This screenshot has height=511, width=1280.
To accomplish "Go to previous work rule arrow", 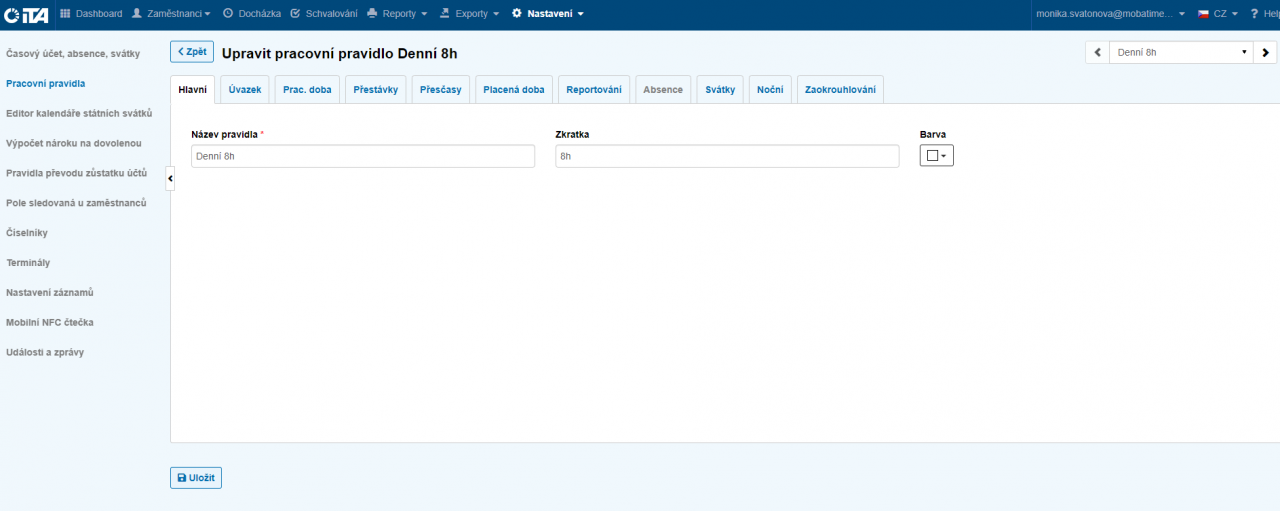I will 1097,52.
